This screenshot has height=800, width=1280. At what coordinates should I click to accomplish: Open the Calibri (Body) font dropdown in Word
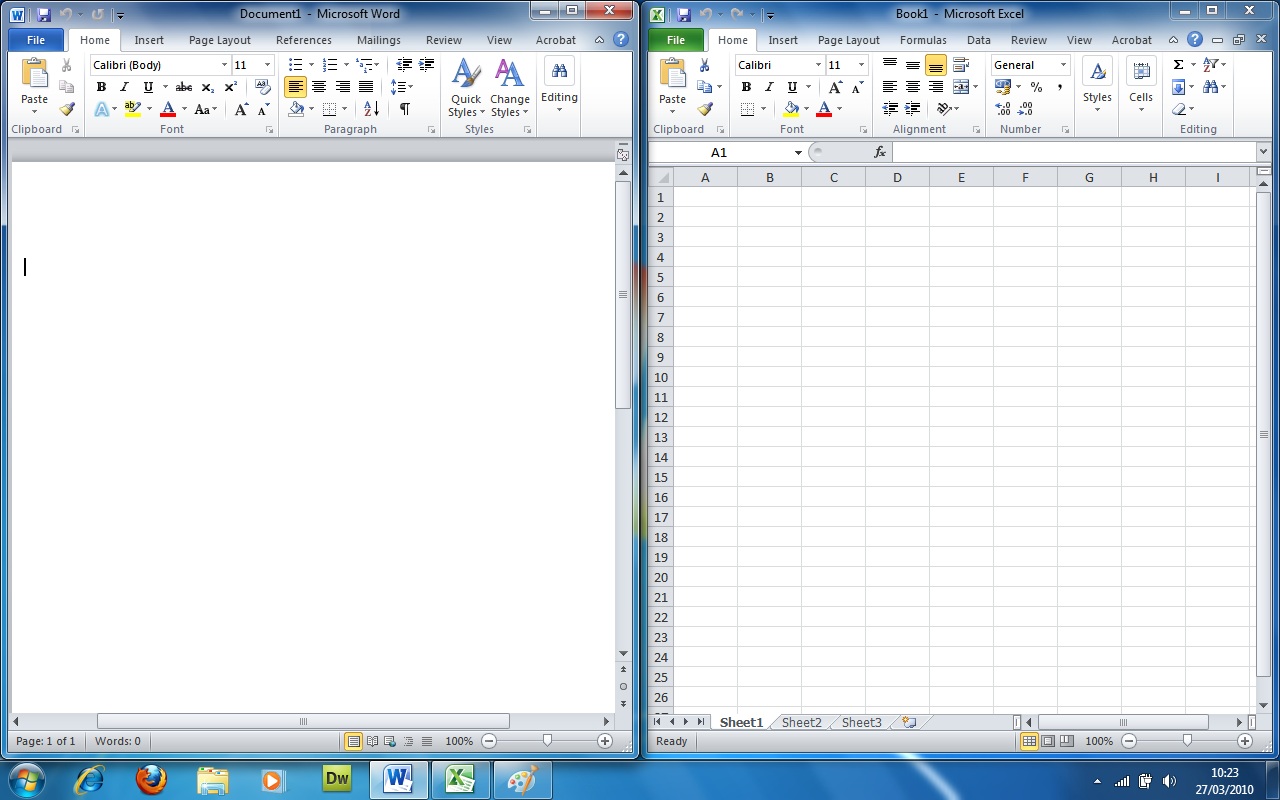[x=224, y=65]
